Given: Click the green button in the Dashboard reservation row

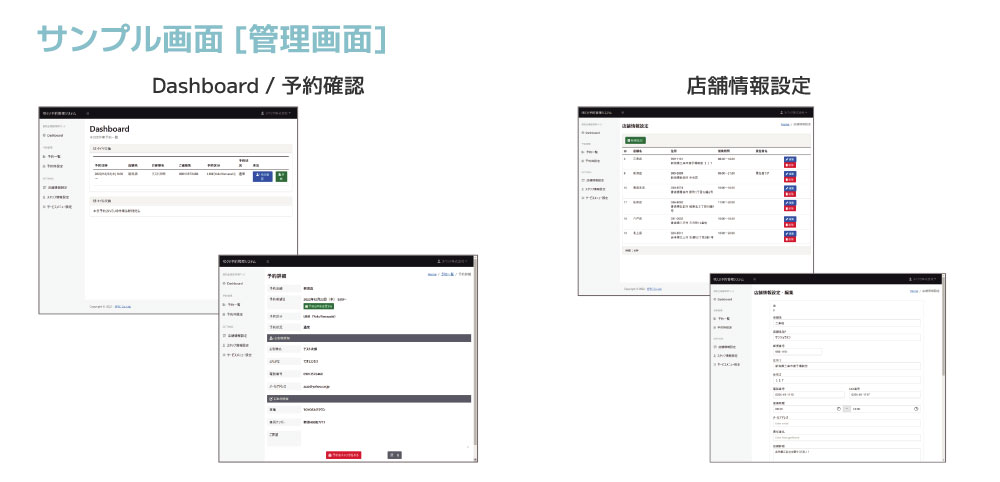Looking at the screenshot, I should (x=281, y=176).
